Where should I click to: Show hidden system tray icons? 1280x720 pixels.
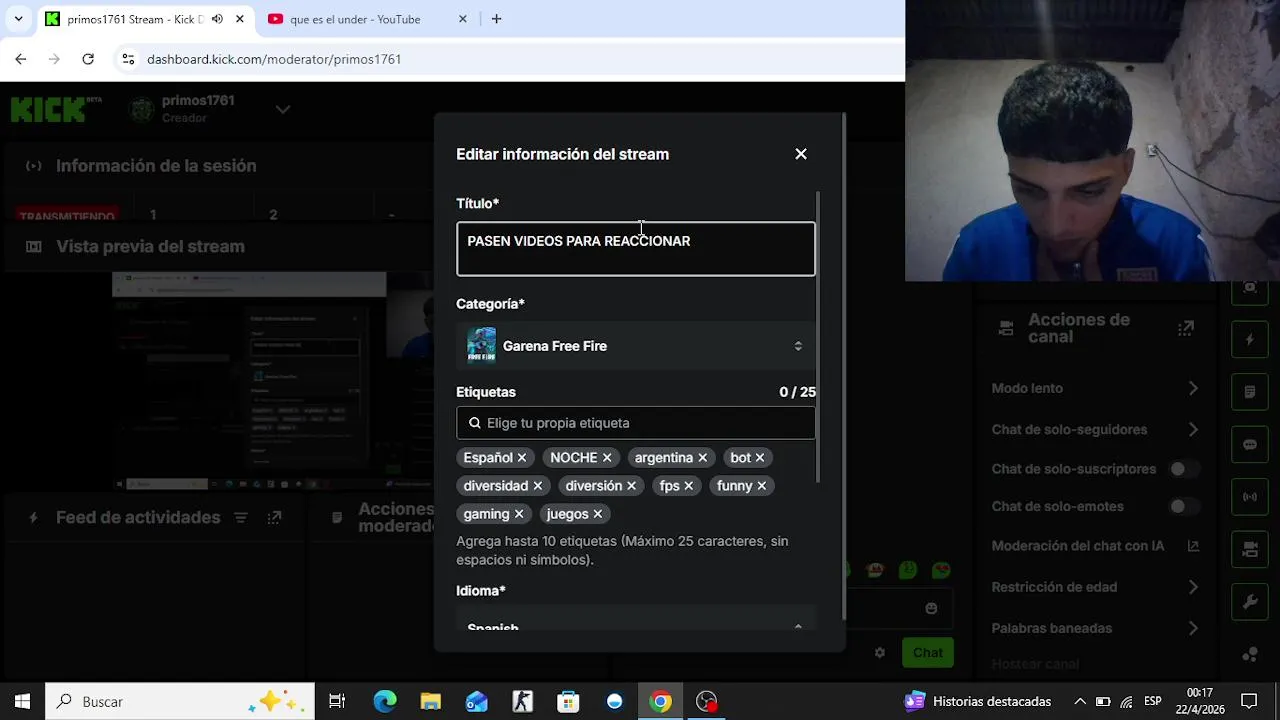(1080, 701)
